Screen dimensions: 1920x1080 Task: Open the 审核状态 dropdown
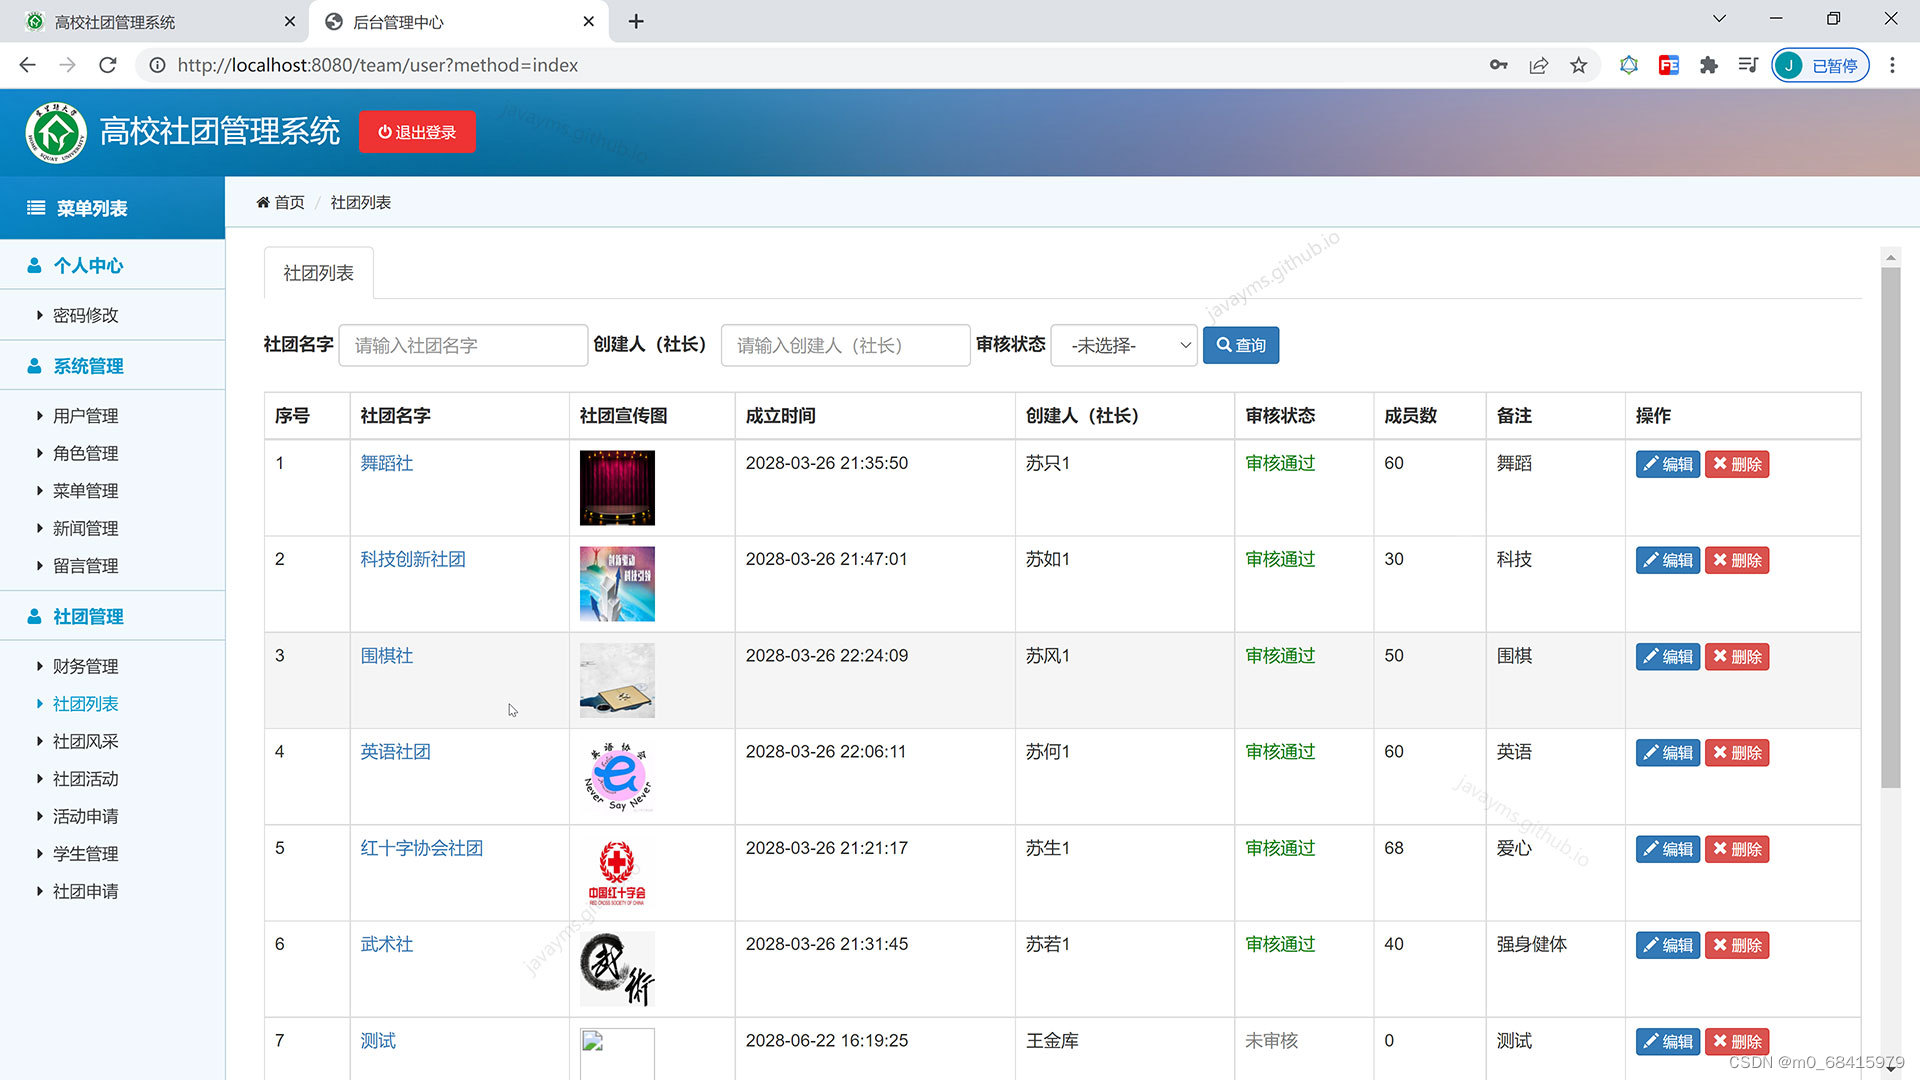click(1124, 345)
